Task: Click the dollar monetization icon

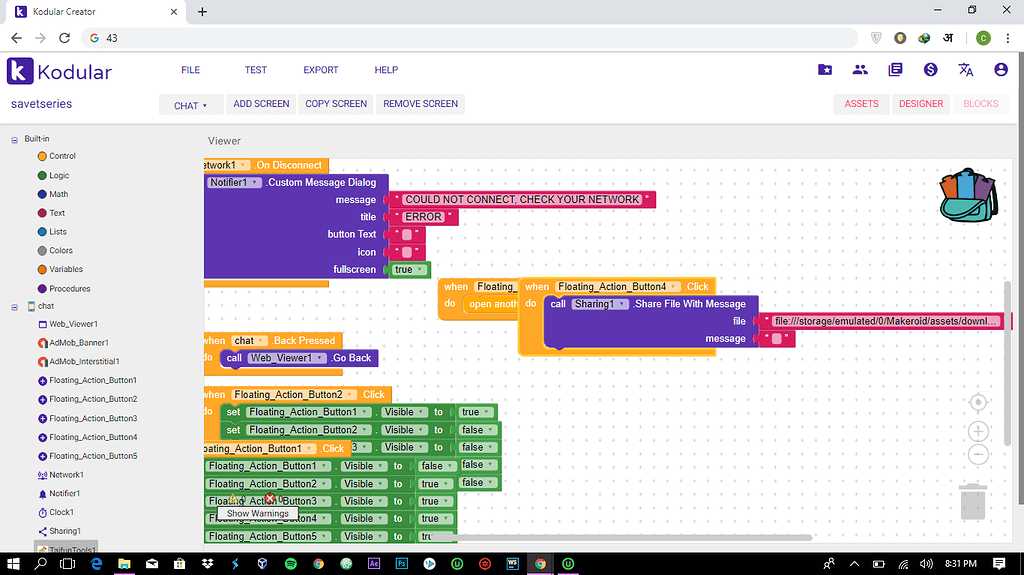Action: [930, 69]
